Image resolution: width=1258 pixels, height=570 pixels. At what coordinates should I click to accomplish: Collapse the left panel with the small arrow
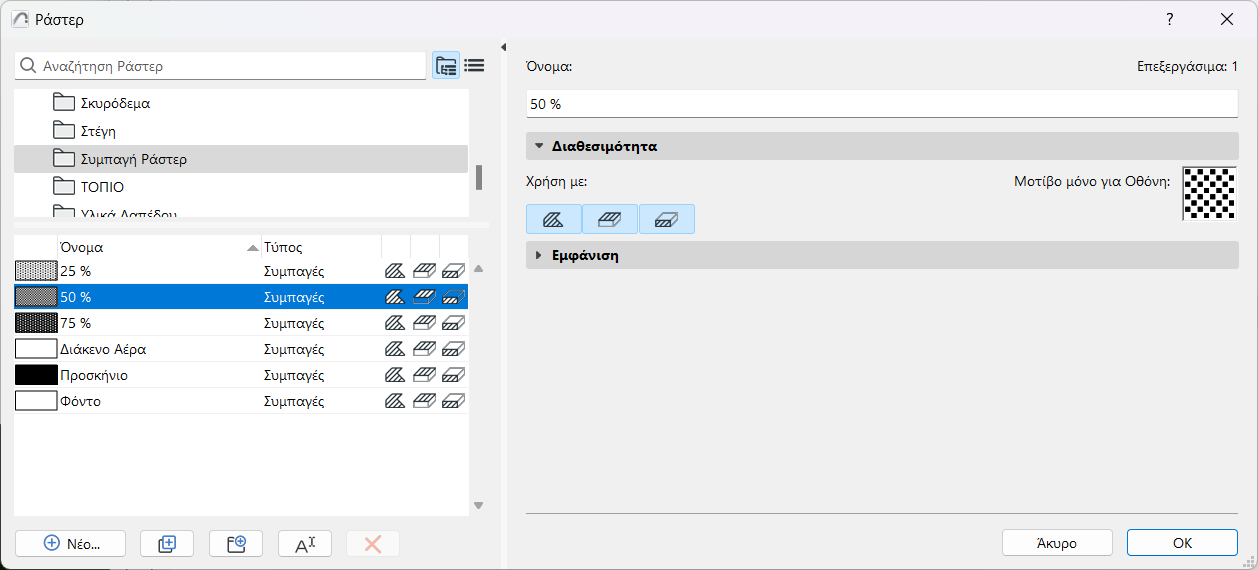click(x=503, y=47)
